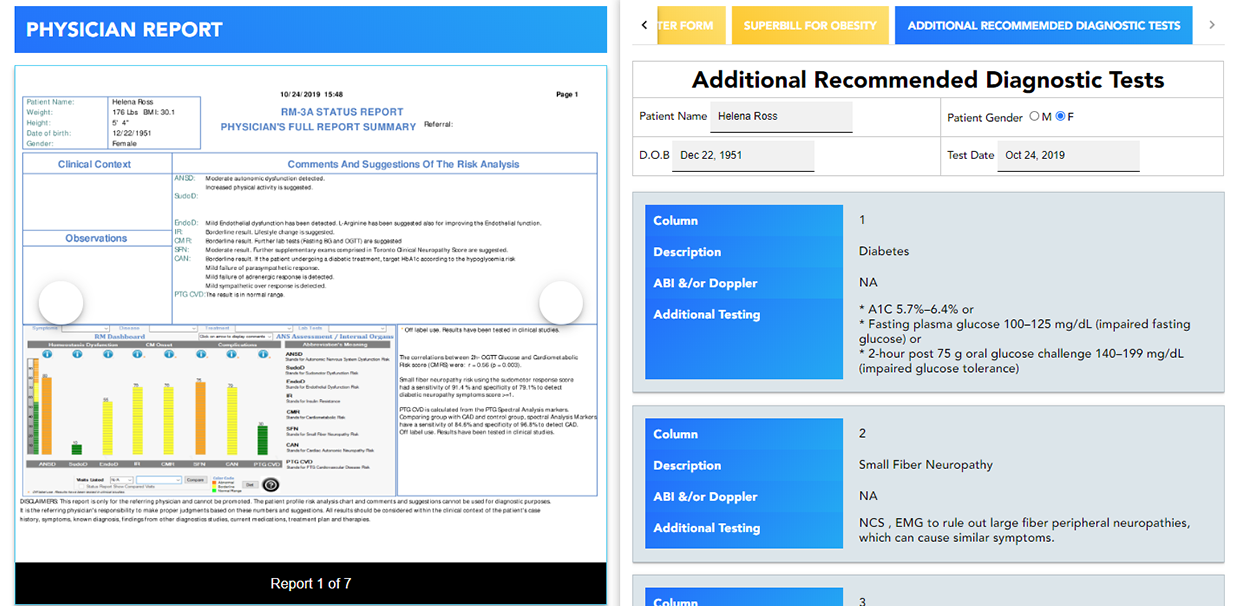
Task: Click the Patient Name field showing Helena Ross
Action: pos(780,117)
